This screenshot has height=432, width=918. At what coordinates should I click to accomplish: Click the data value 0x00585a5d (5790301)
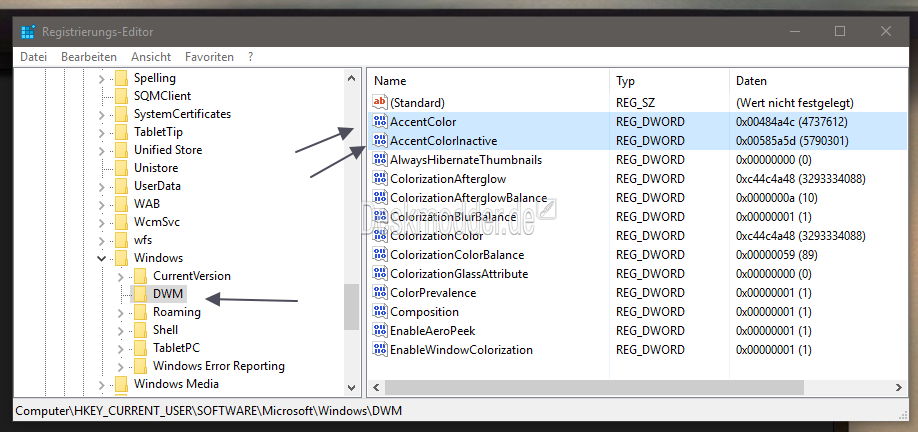[791, 140]
